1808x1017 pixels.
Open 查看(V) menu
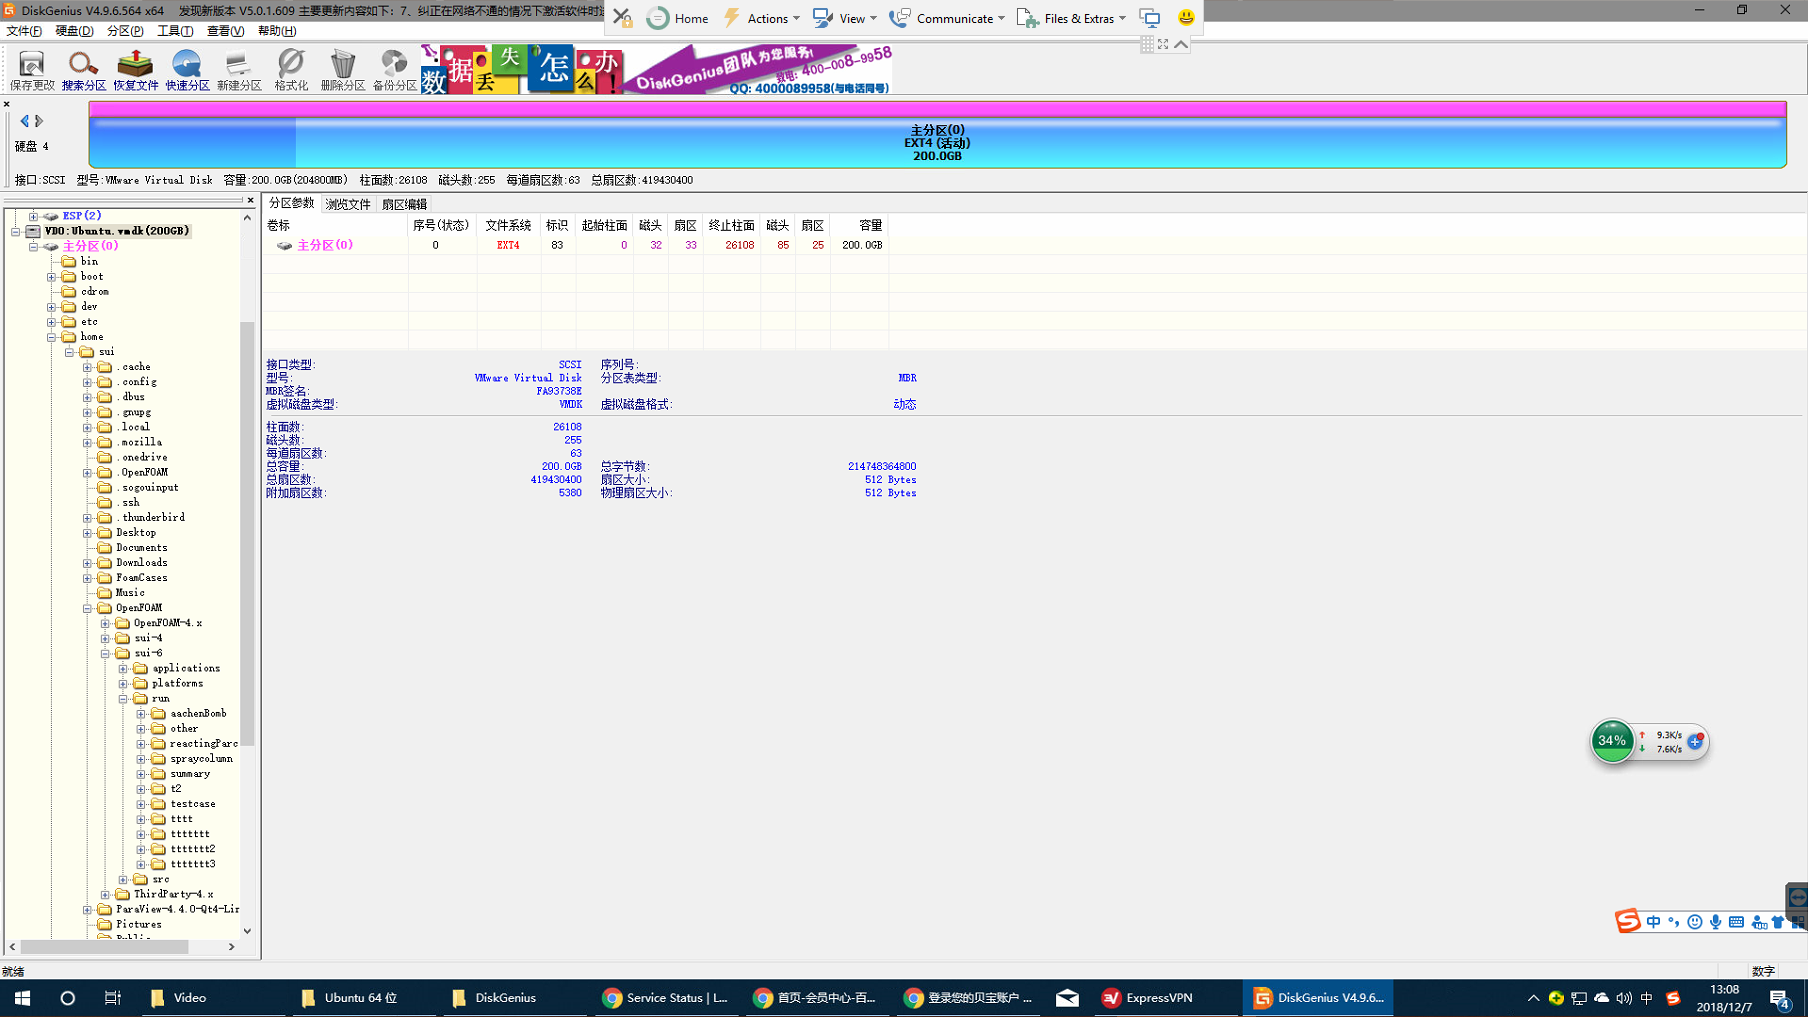click(x=225, y=31)
